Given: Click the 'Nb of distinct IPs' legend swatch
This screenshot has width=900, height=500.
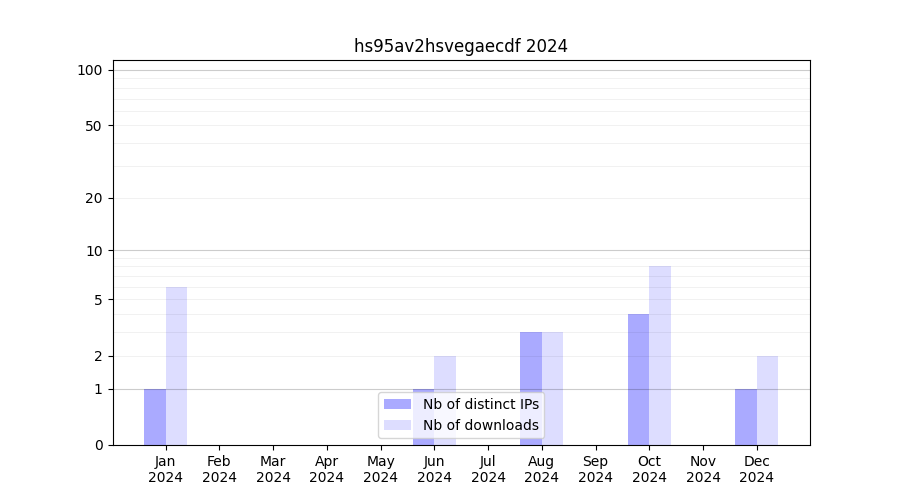Looking at the screenshot, I should [397, 404].
